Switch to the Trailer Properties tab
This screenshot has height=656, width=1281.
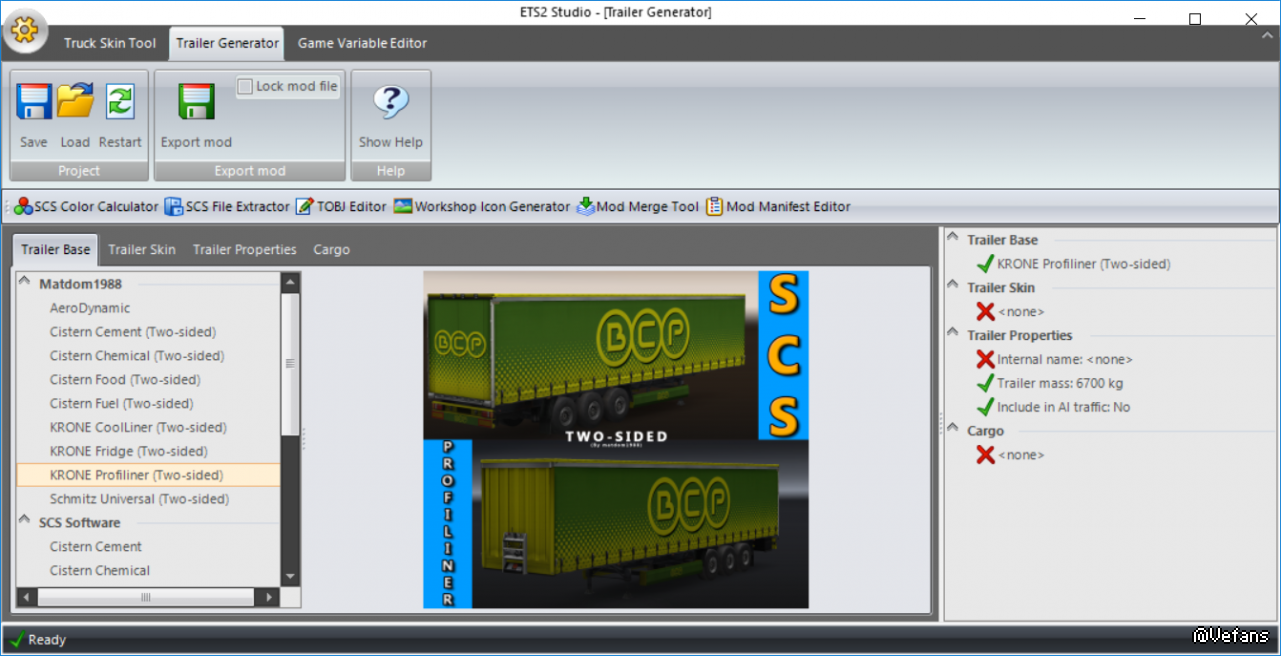[245, 250]
